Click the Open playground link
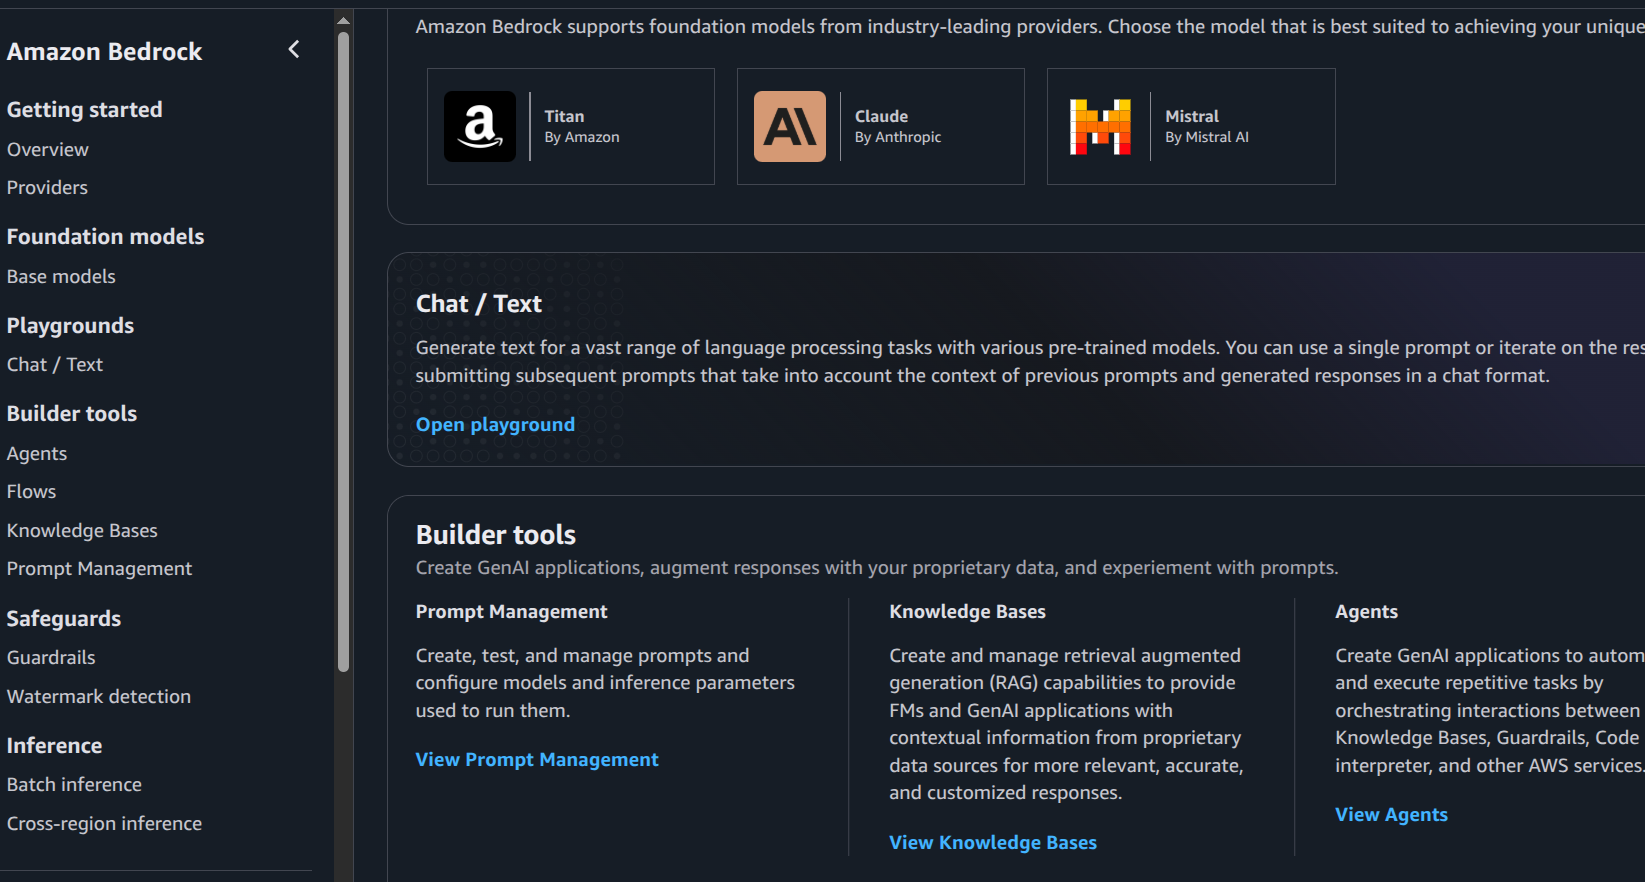 [x=495, y=424]
